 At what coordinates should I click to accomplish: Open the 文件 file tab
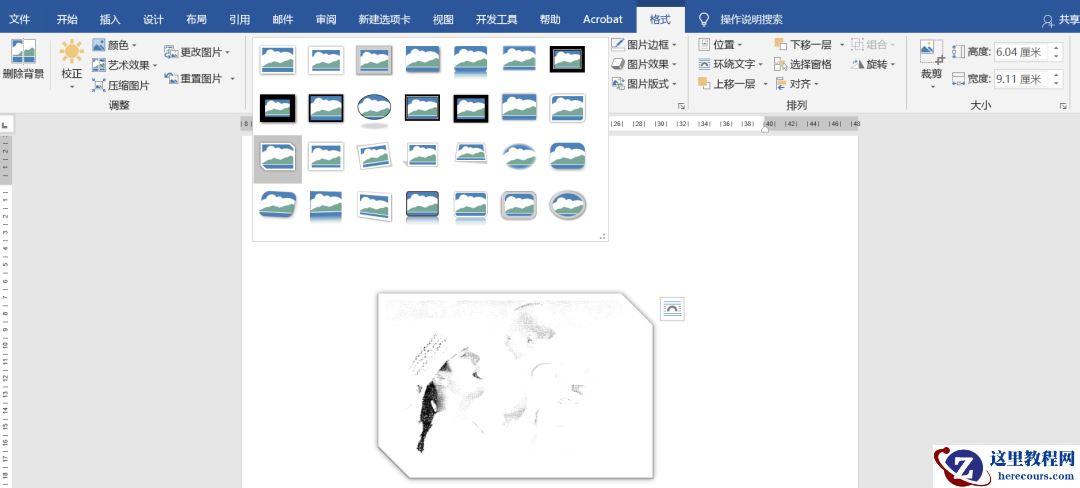19,19
